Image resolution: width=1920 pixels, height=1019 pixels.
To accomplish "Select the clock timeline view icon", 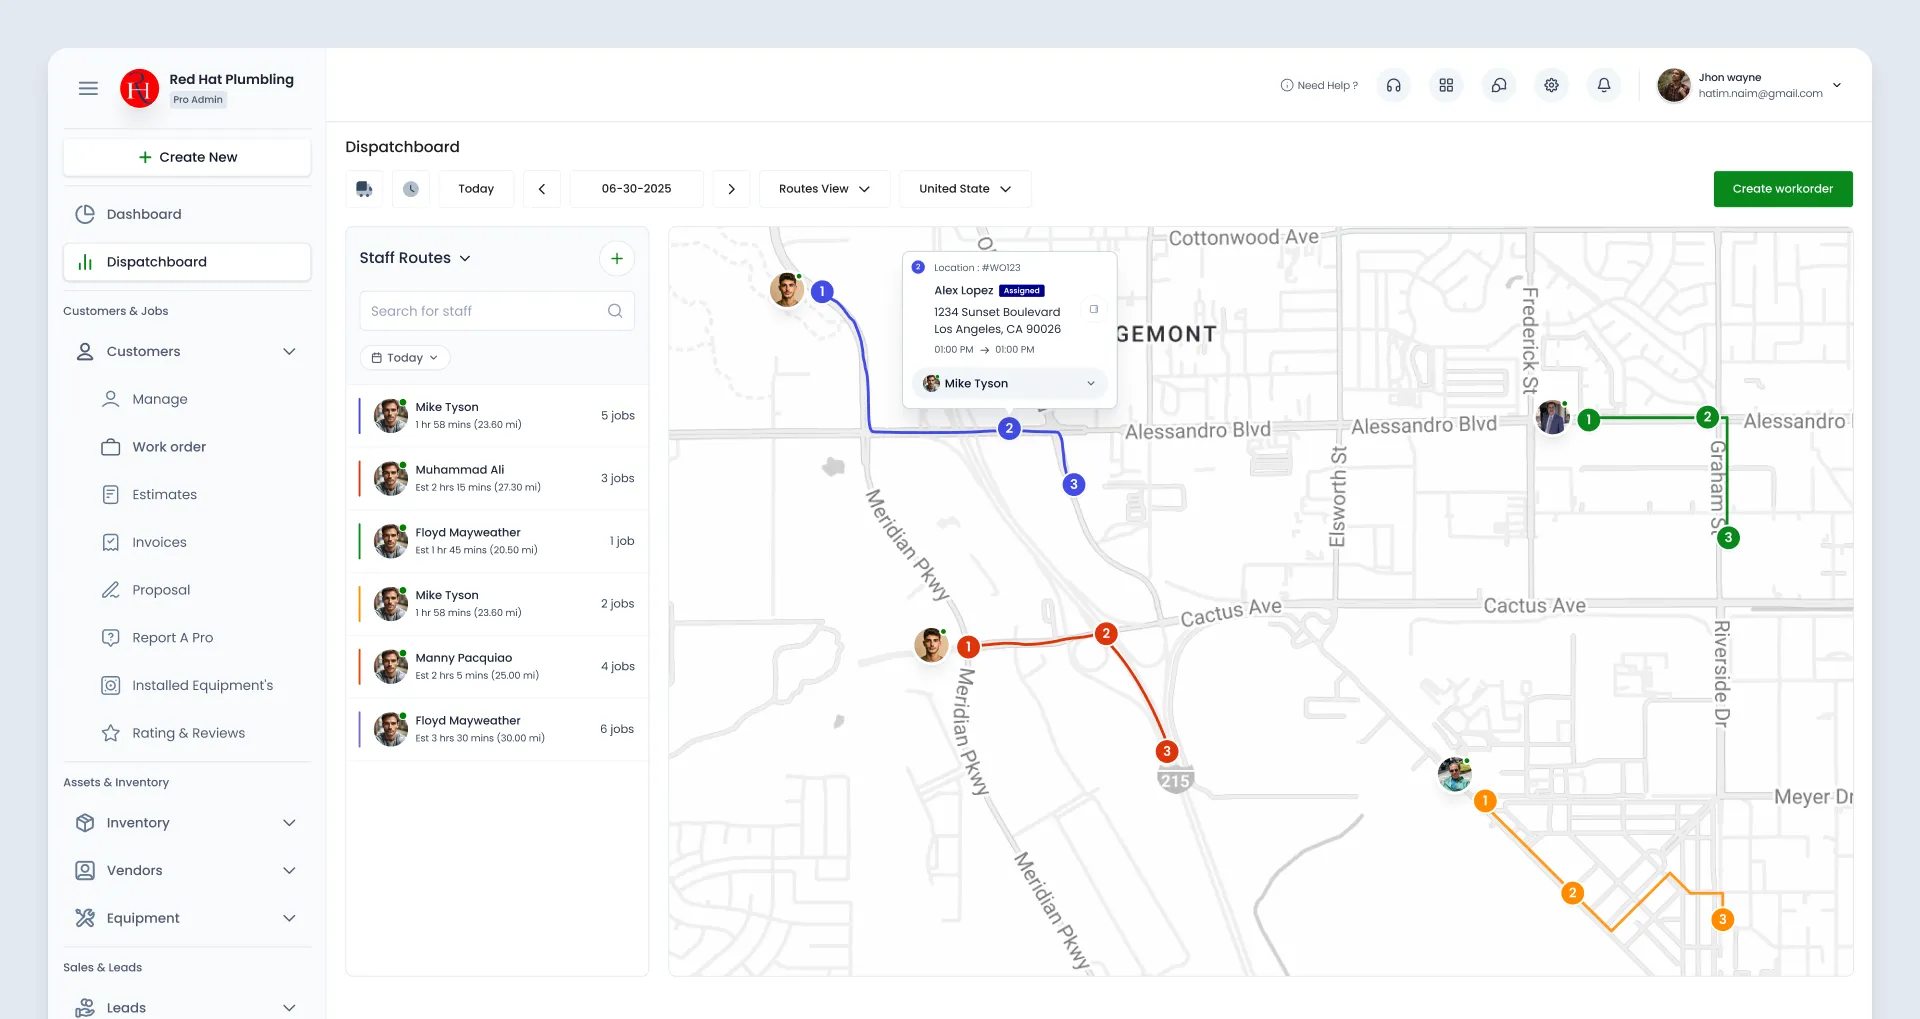I will click(x=411, y=189).
